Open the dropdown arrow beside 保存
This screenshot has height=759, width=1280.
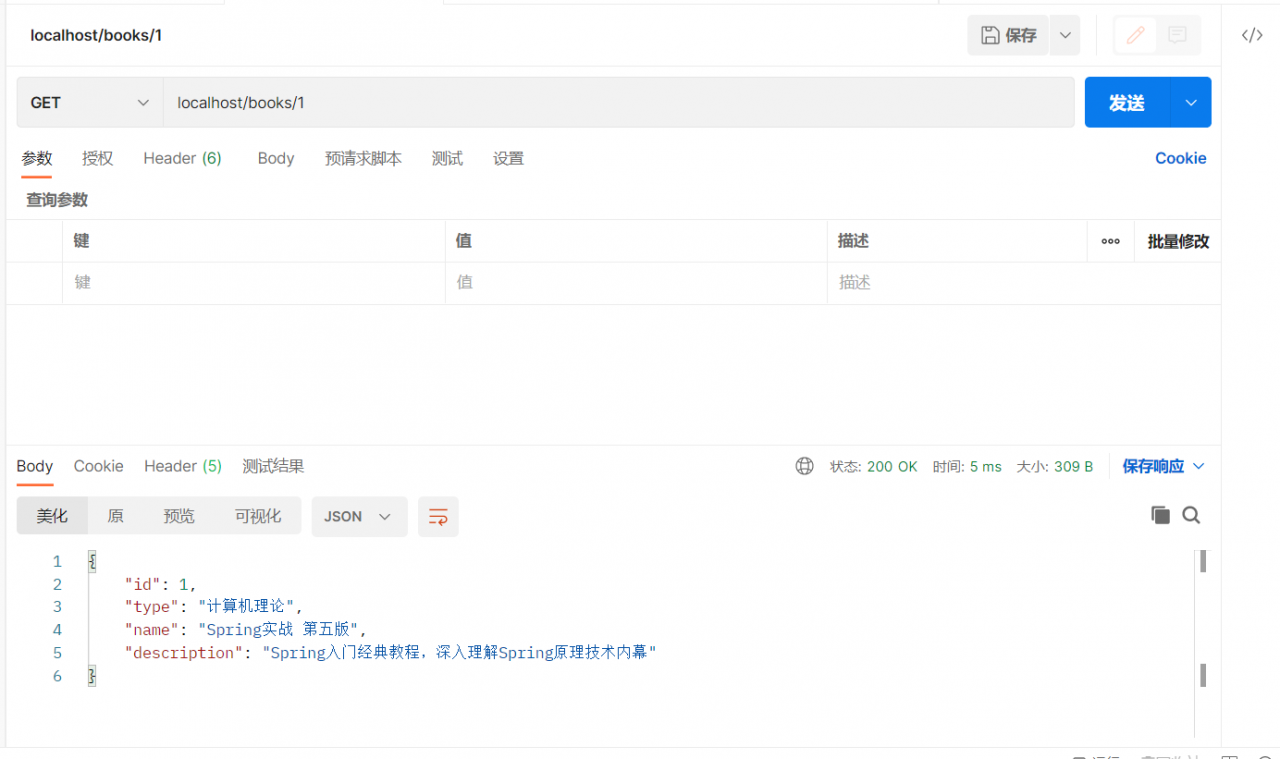1065,35
